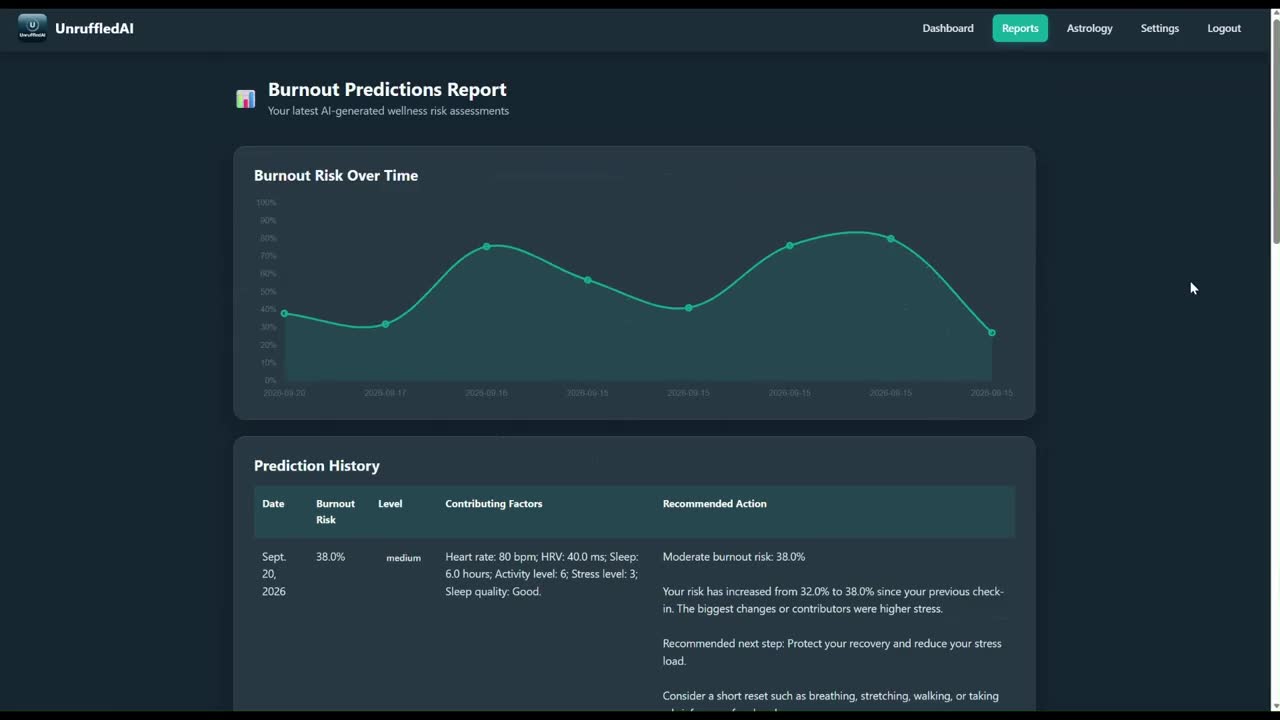Click the bar chart icon beside Burnout Predictions Report
The height and width of the screenshot is (720, 1280).
pos(245,99)
